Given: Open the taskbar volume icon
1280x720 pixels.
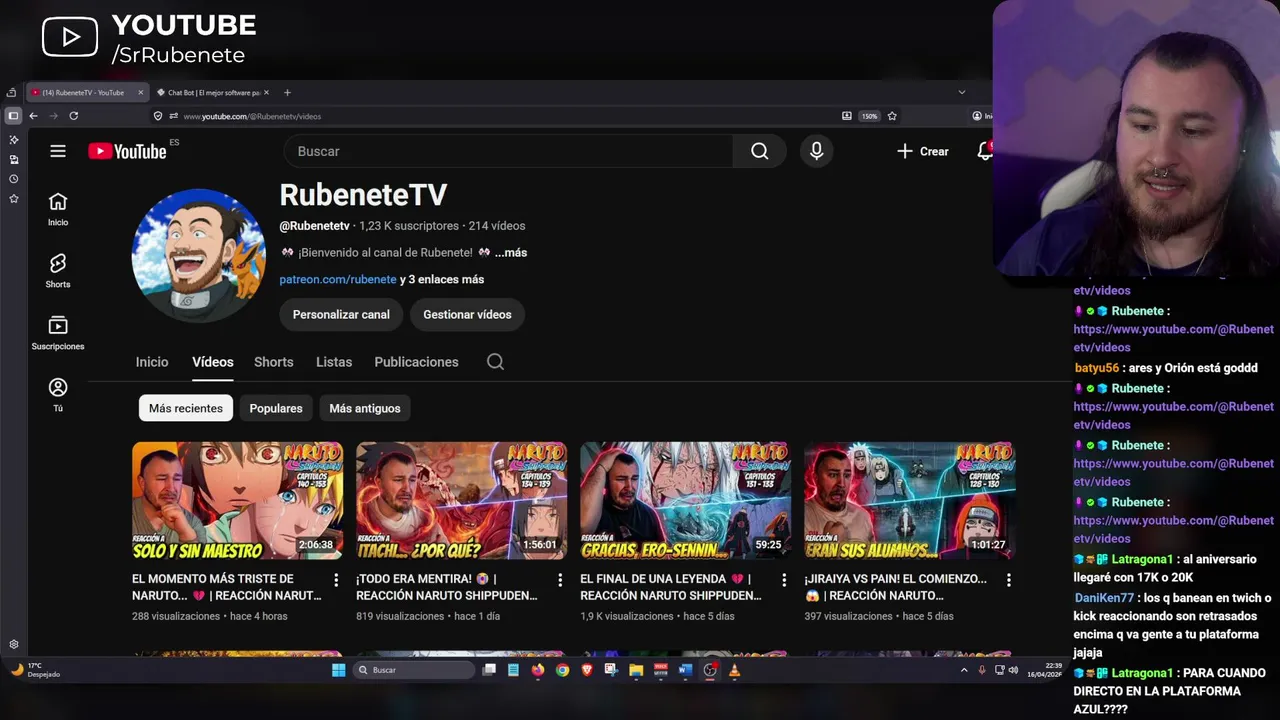Looking at the screenshot, I should (1013, 670).
